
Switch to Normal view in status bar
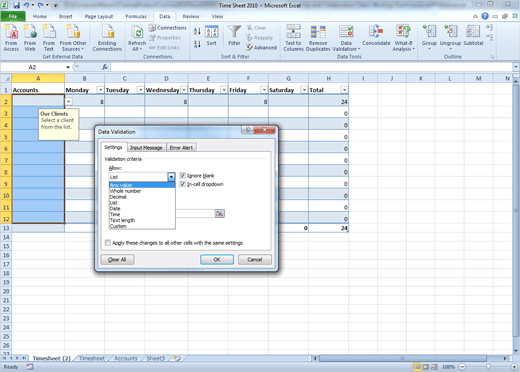coord(417,367)
